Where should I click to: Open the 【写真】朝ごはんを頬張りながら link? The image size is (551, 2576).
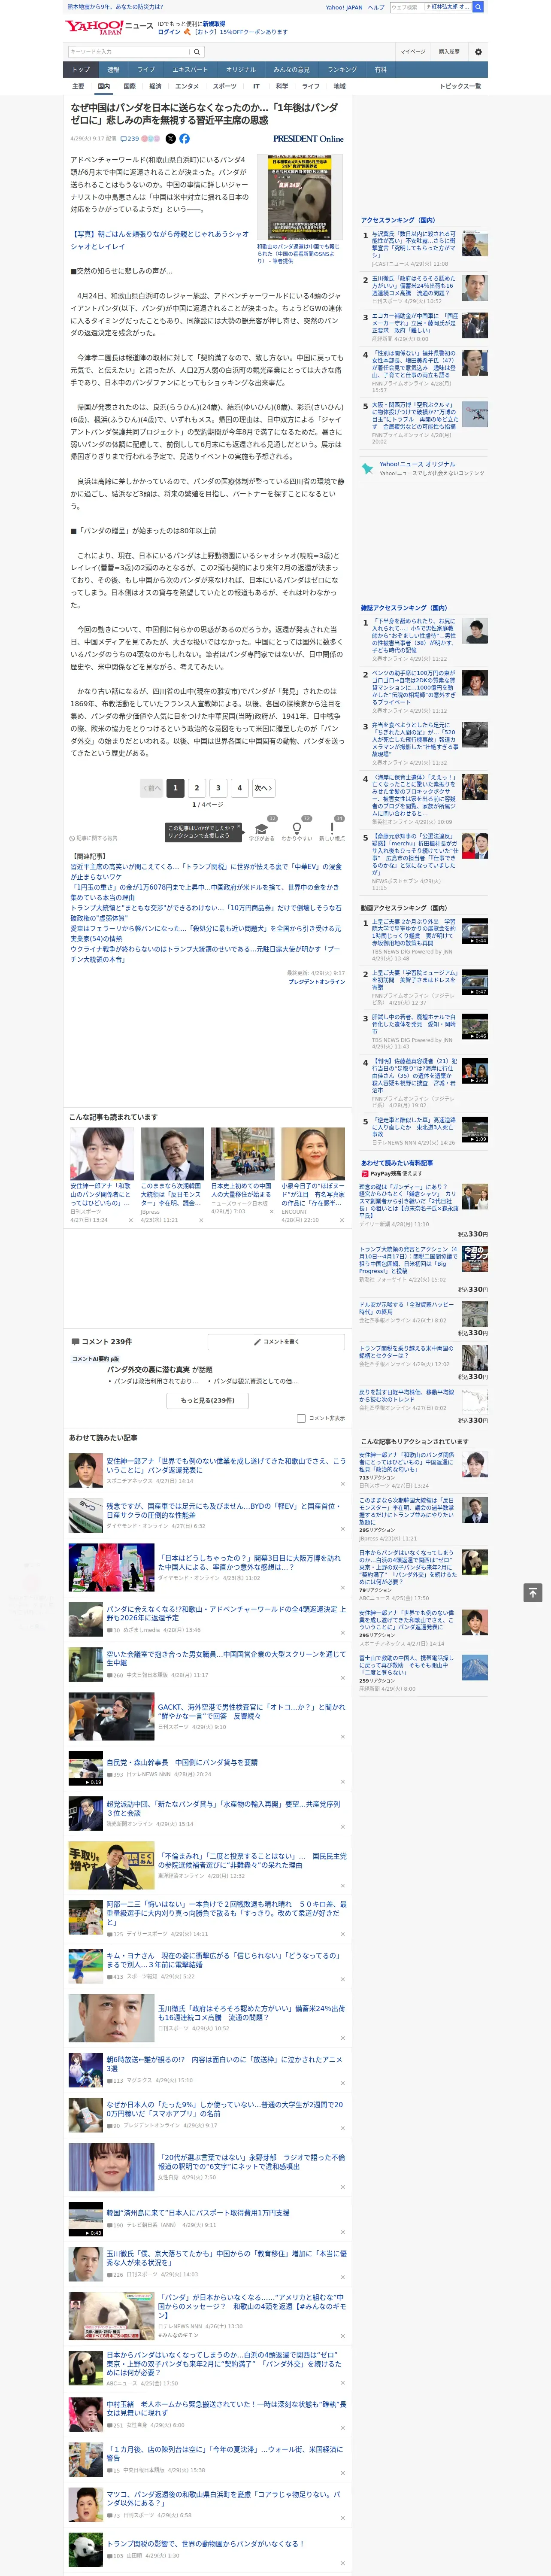click(x=159, y=240)
